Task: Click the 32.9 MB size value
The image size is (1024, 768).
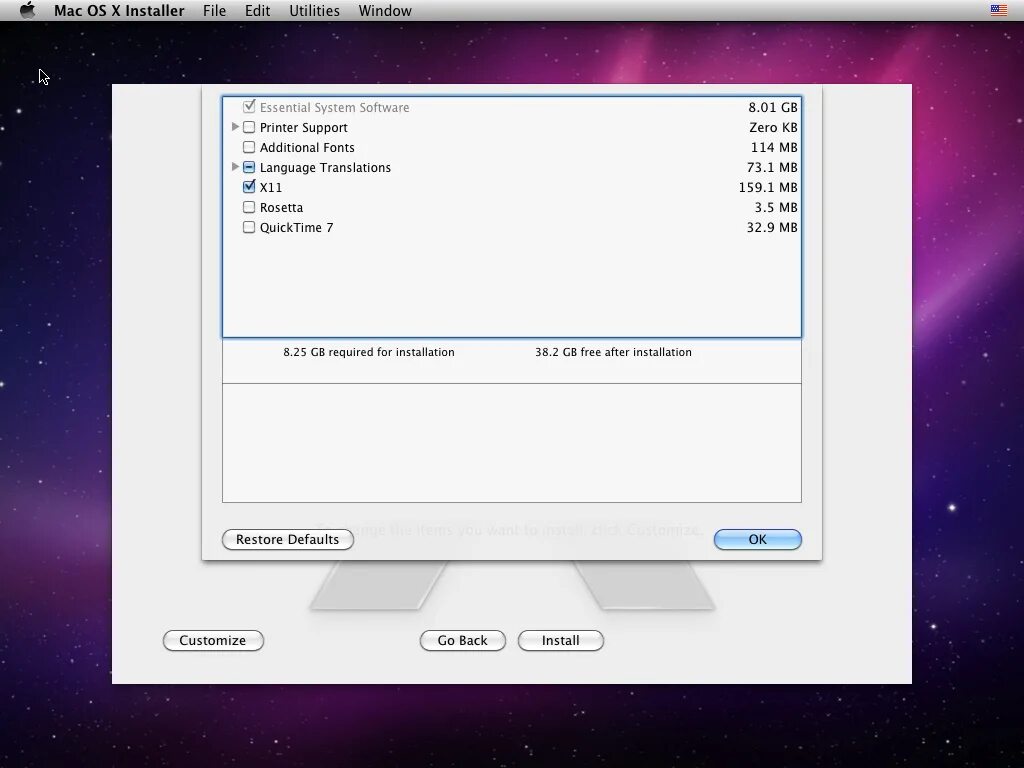Action: point(772,228)
